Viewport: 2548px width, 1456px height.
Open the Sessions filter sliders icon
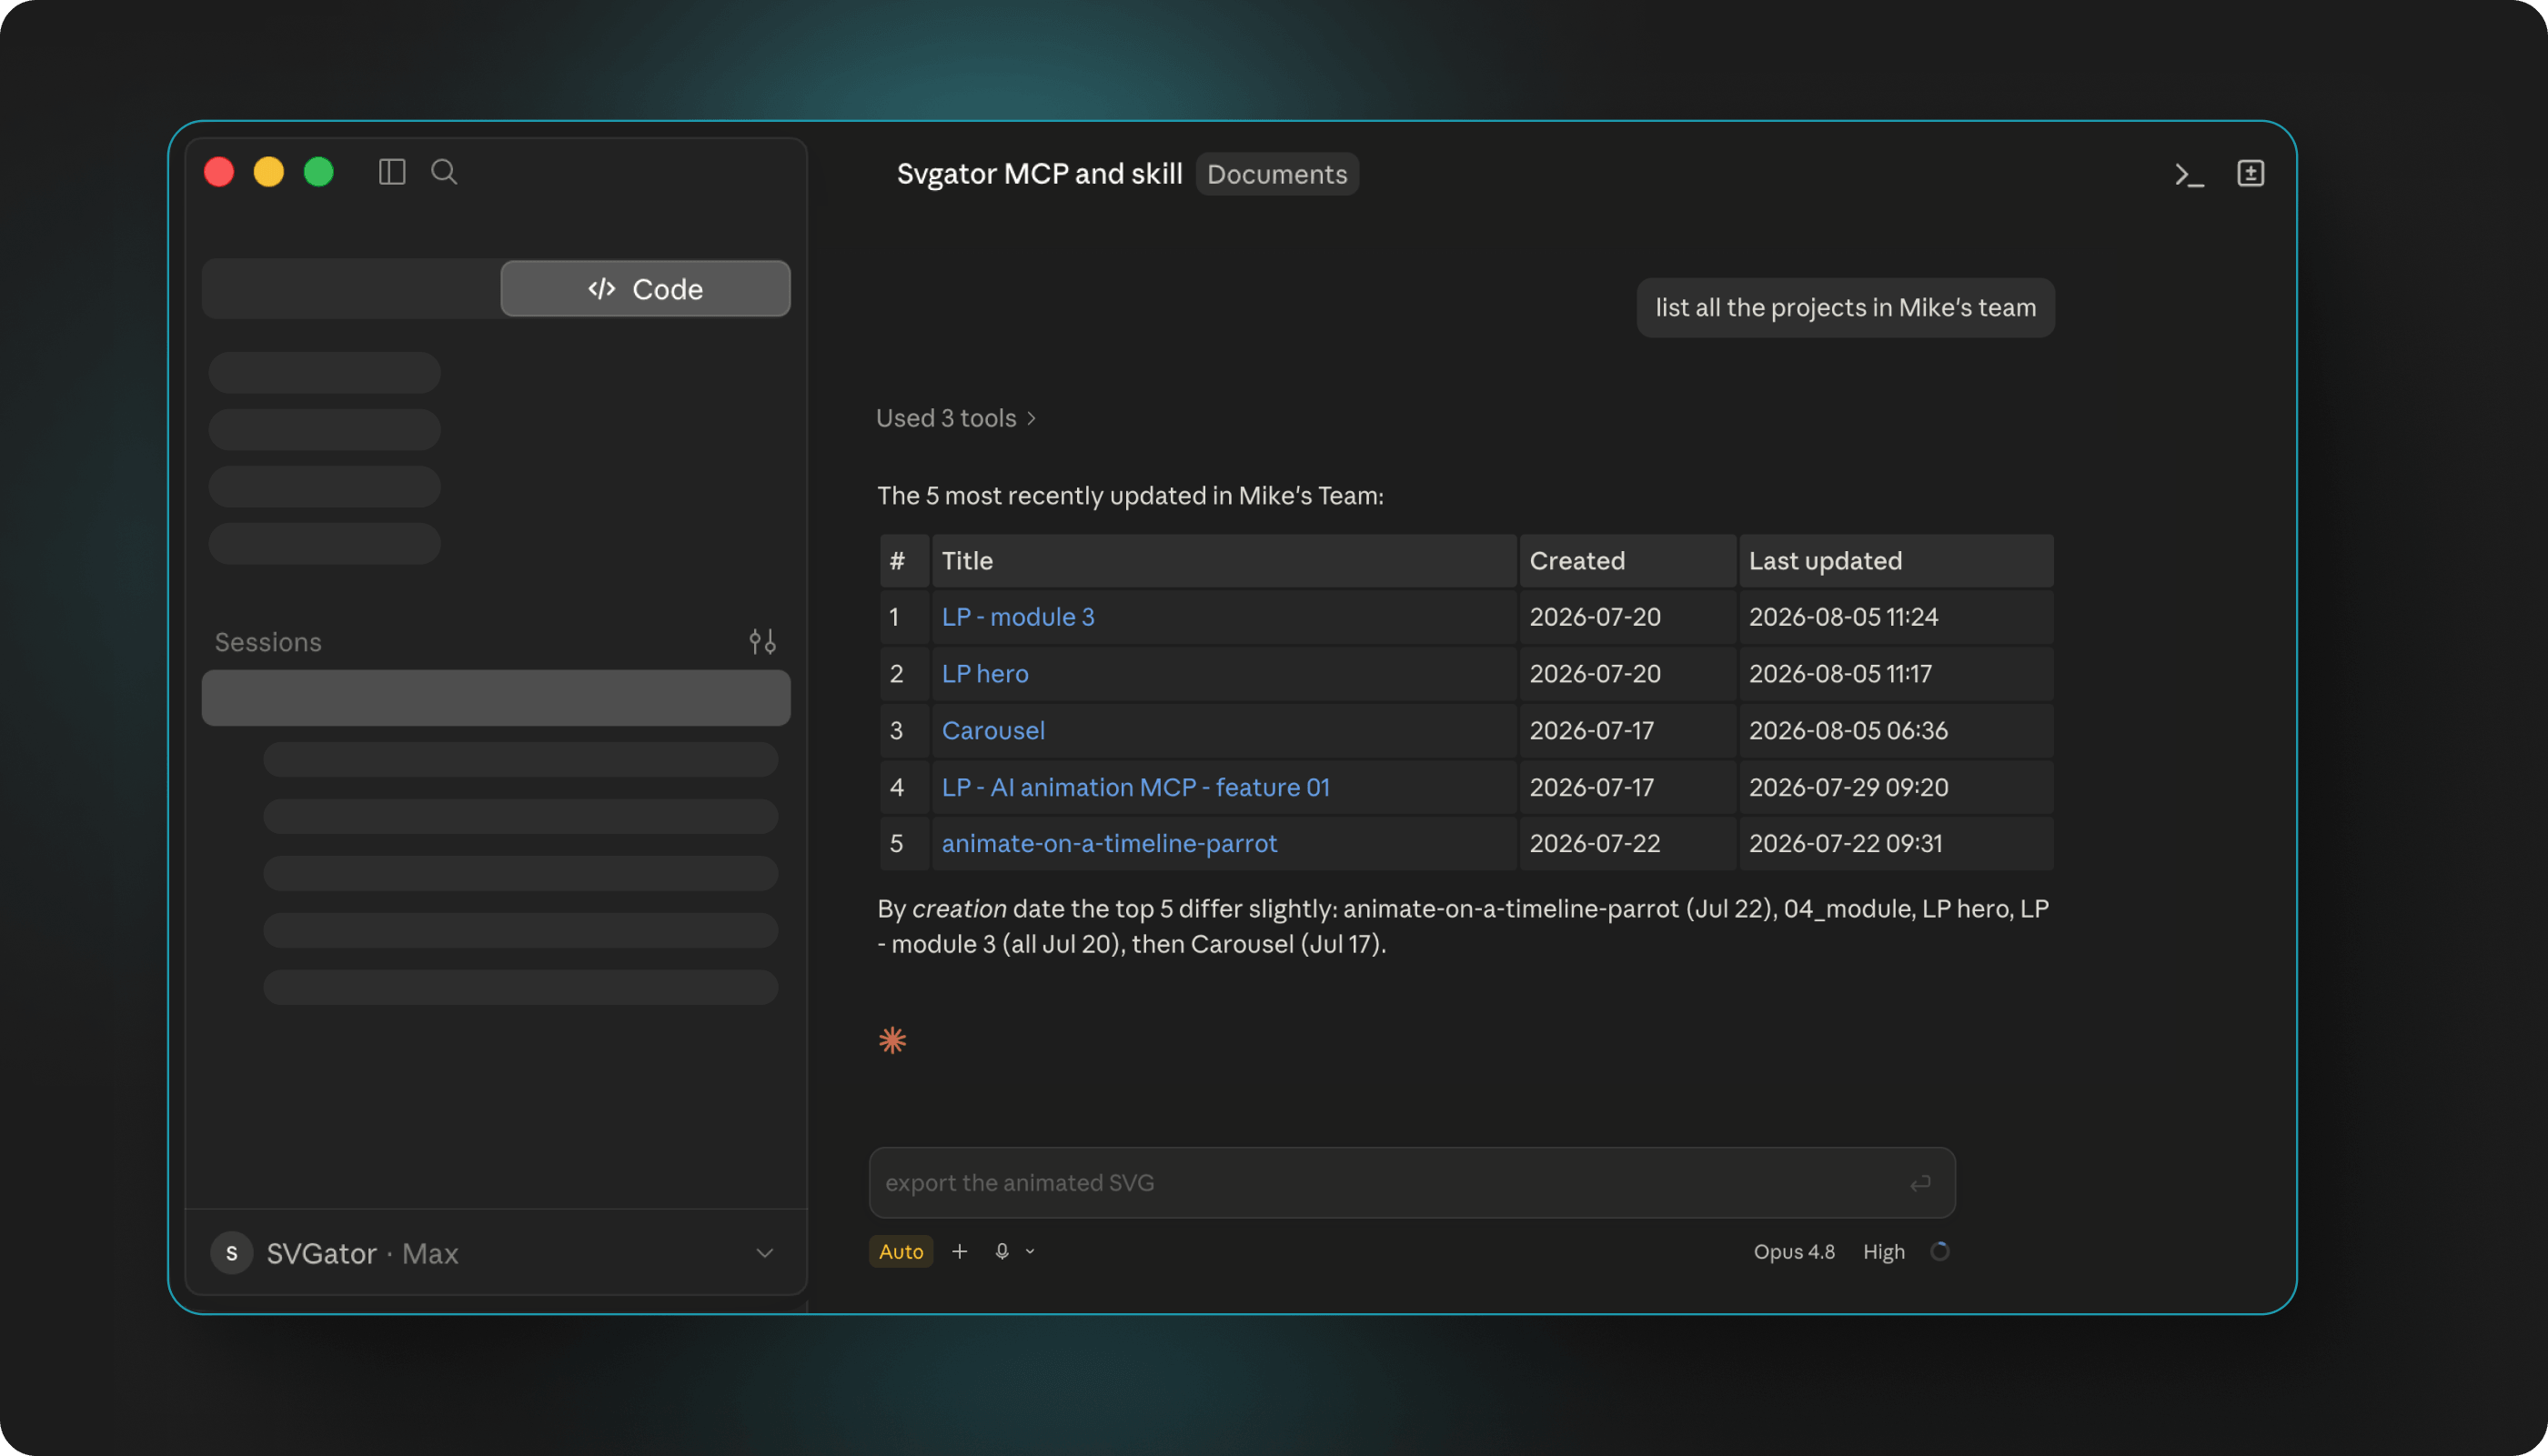click(x=763, y=641)
